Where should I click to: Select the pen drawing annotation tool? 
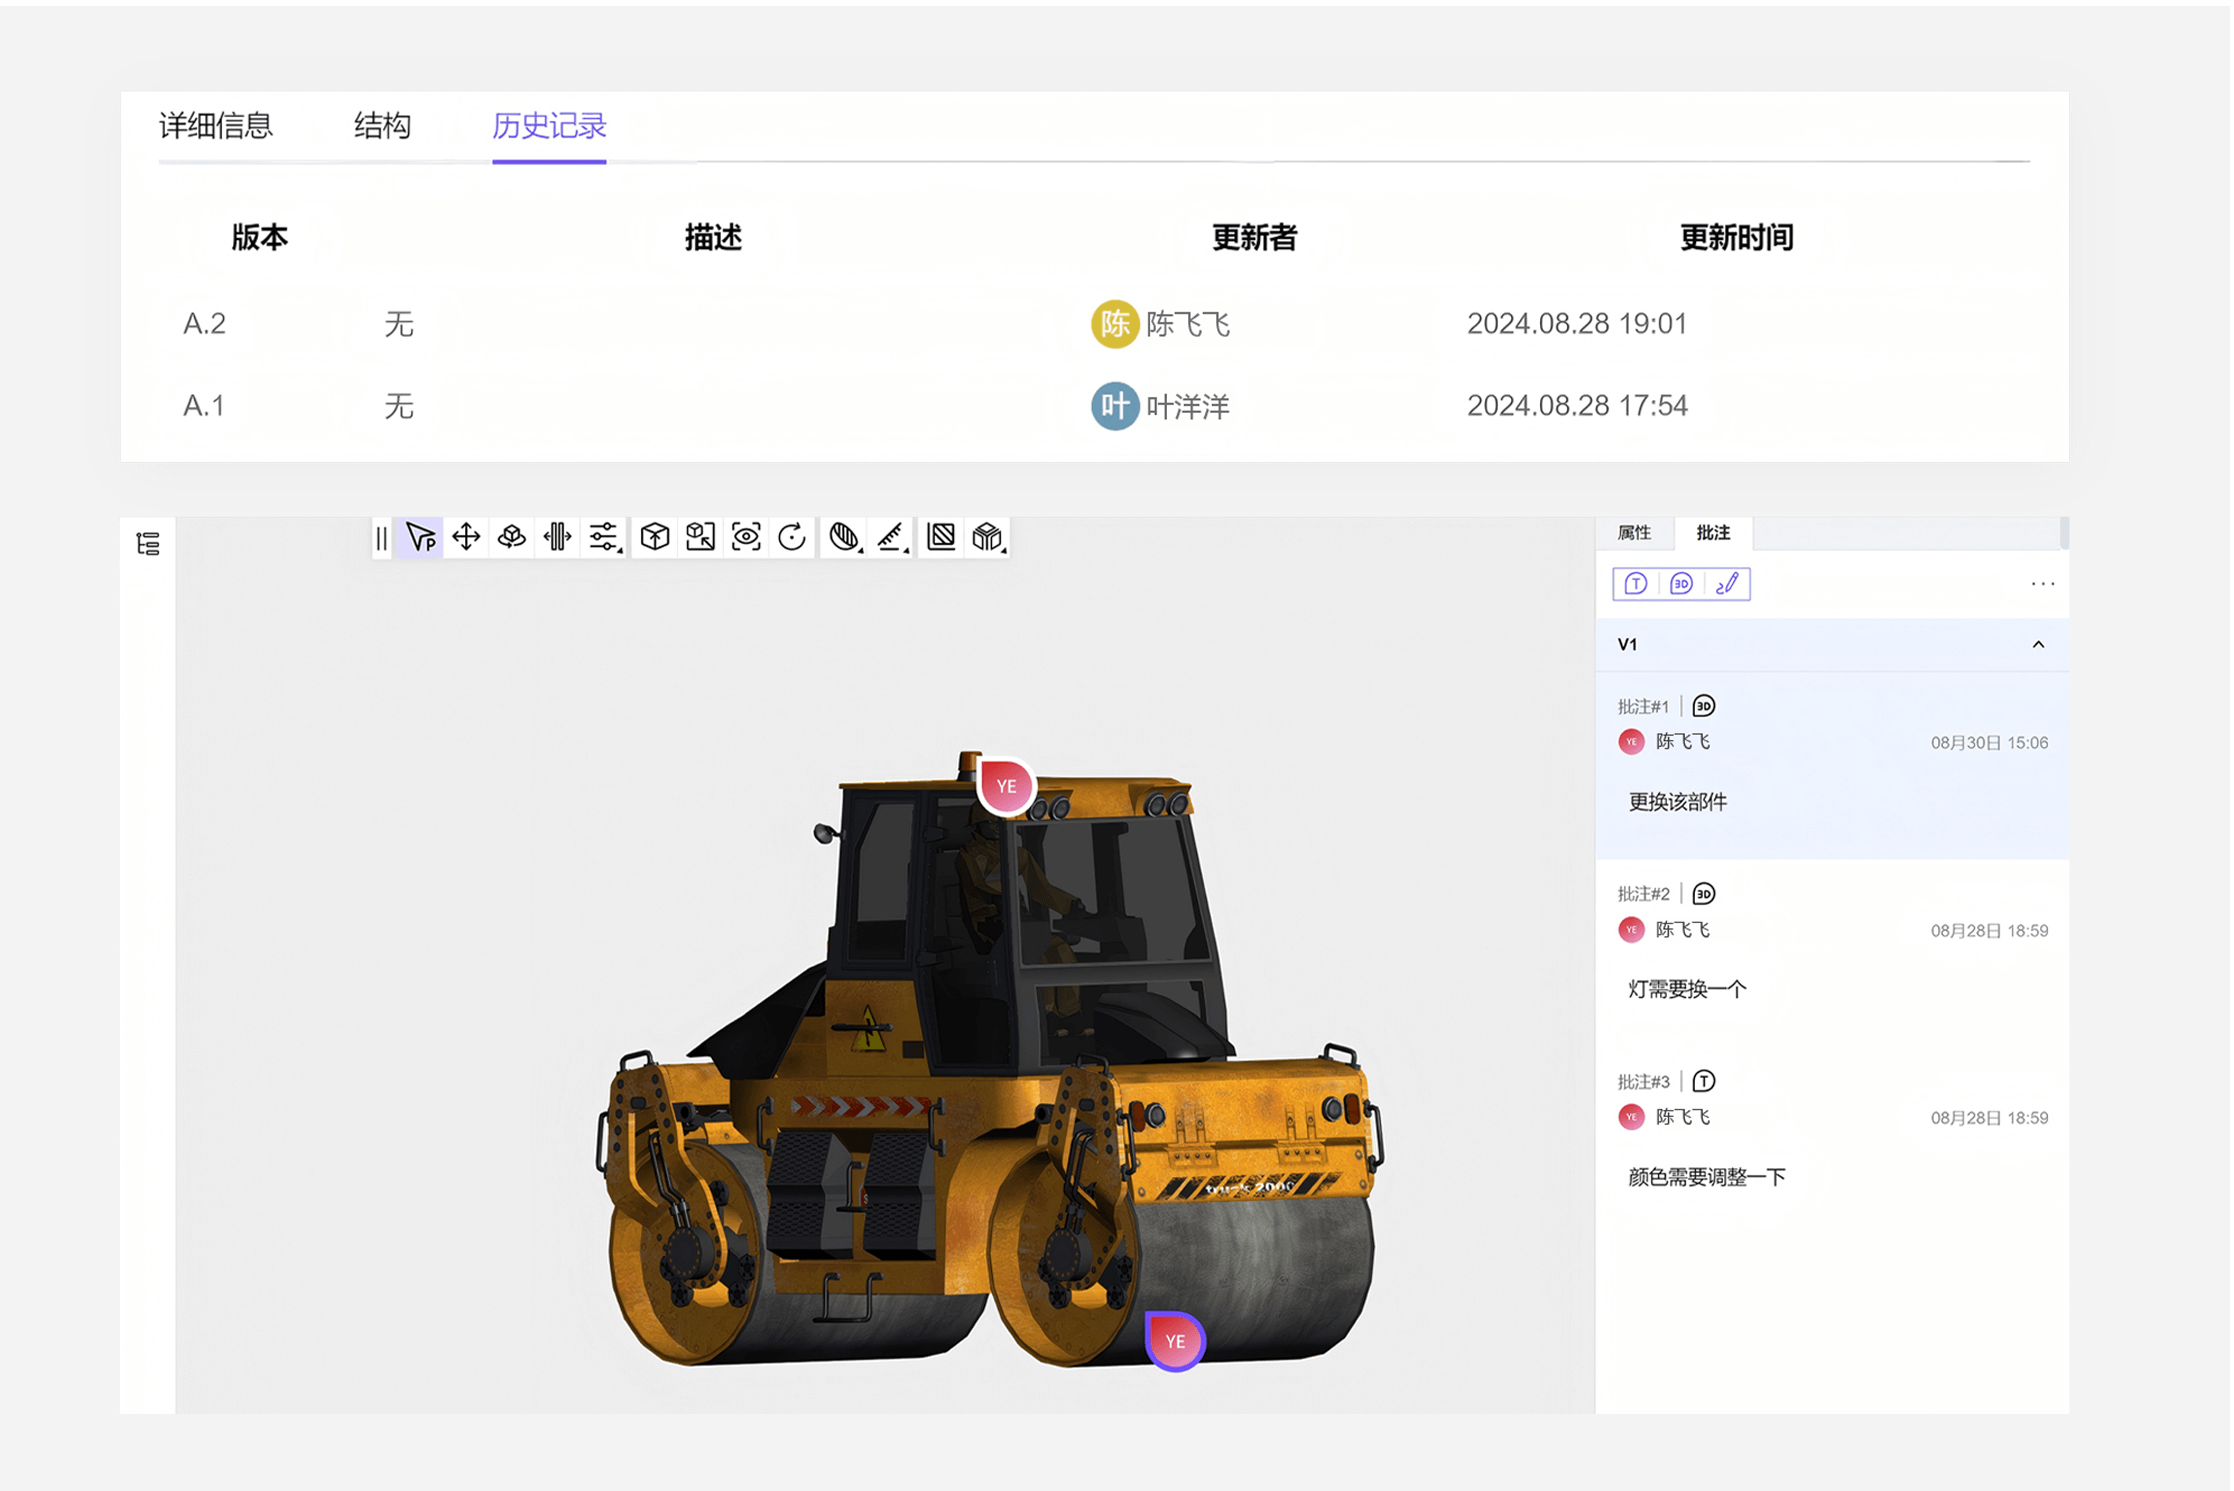tap(1727, 583)
